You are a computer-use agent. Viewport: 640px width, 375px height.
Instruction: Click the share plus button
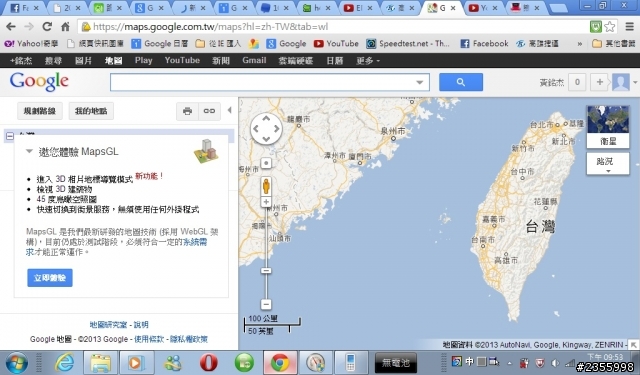(x=600, y=82)
